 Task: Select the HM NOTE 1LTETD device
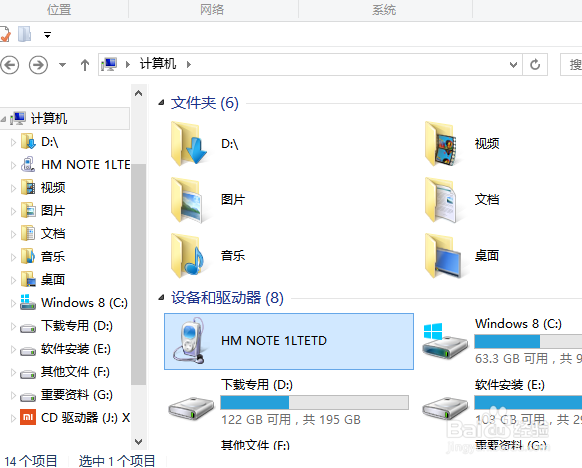(x=289, y=341)
